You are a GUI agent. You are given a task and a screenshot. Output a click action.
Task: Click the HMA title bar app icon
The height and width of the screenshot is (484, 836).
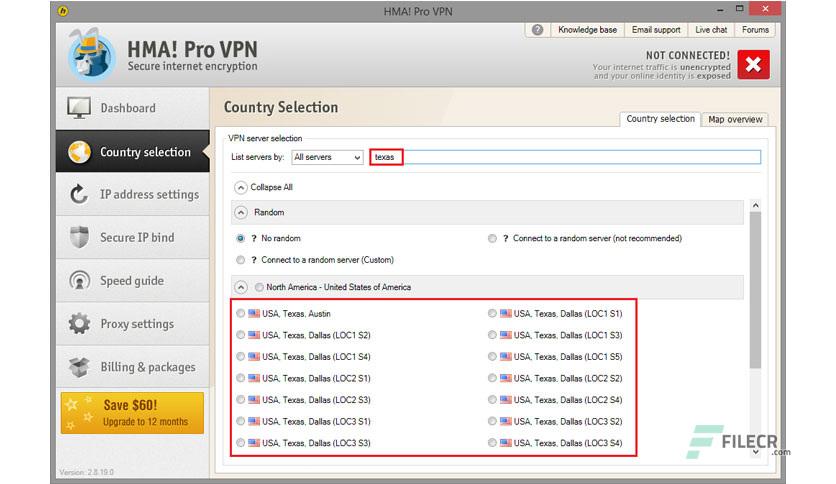point(63,11)
